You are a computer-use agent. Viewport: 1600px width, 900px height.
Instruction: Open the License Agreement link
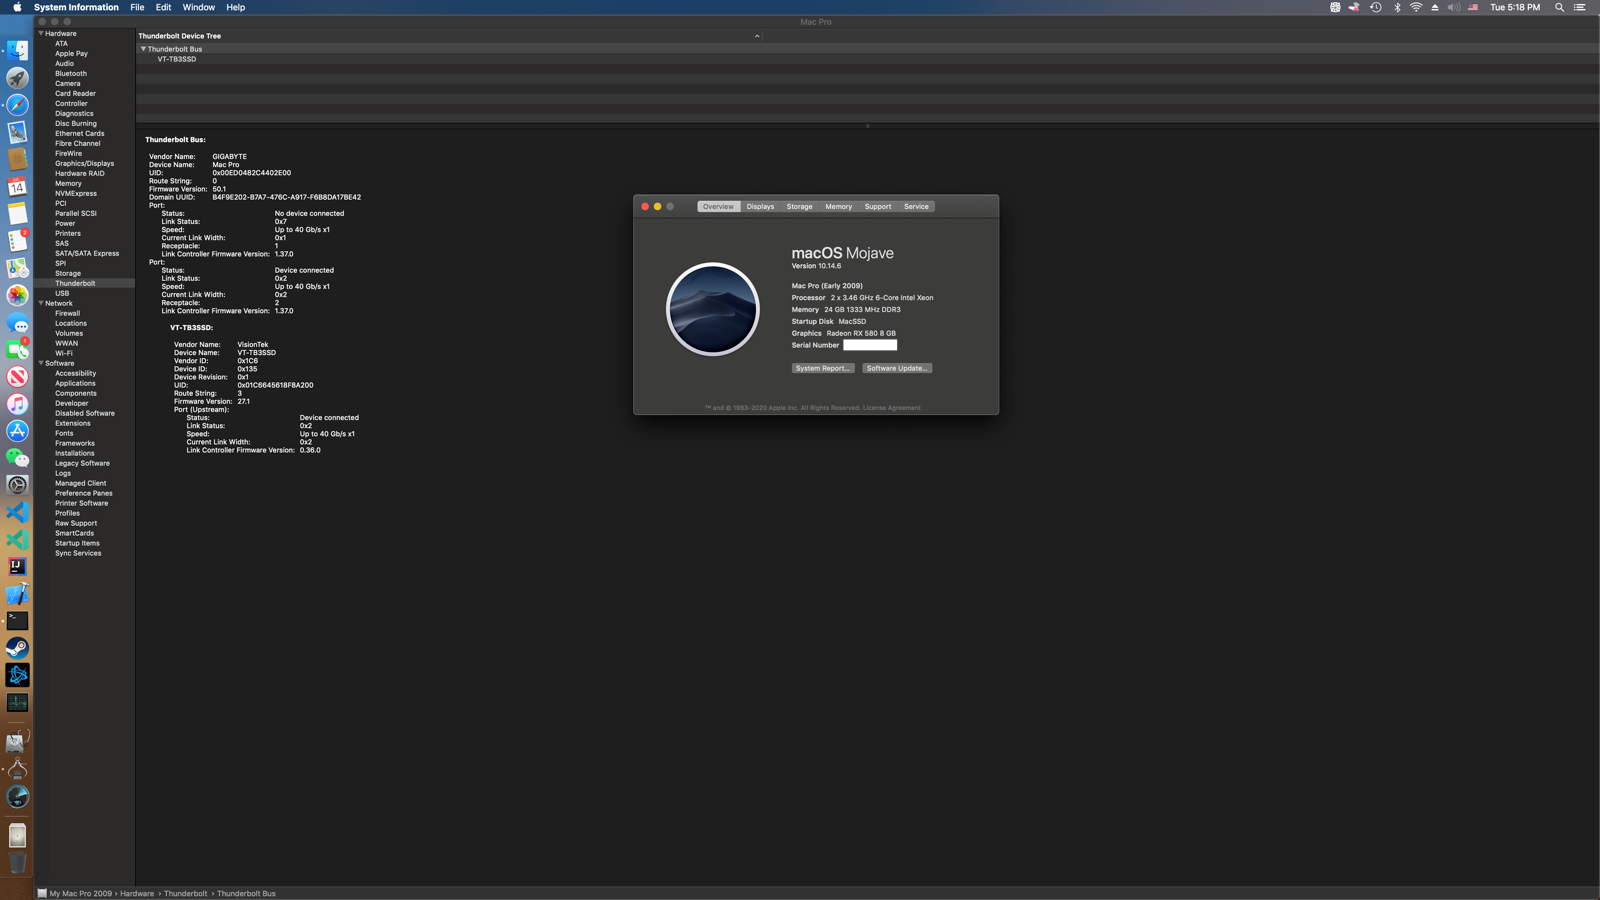pyautogui.click(x=892, y=408)
